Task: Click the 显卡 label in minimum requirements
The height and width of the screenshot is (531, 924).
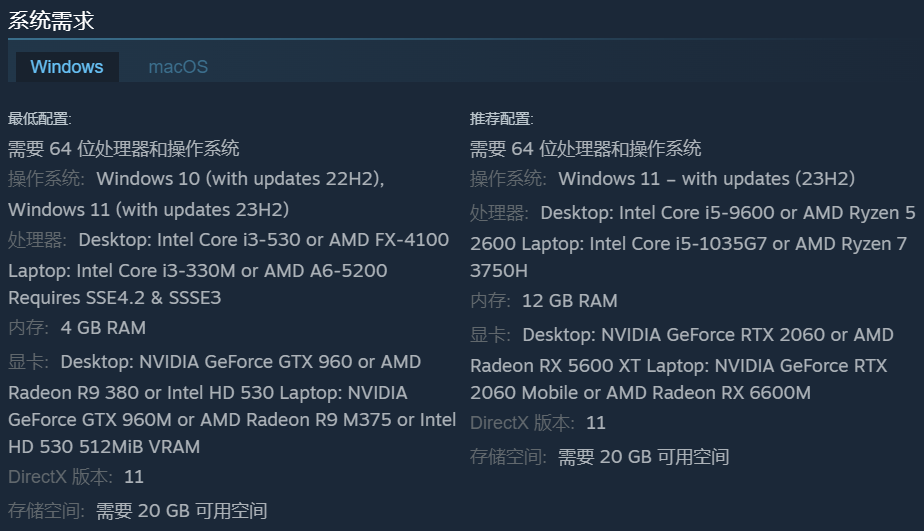Action: tap(29, 362)
